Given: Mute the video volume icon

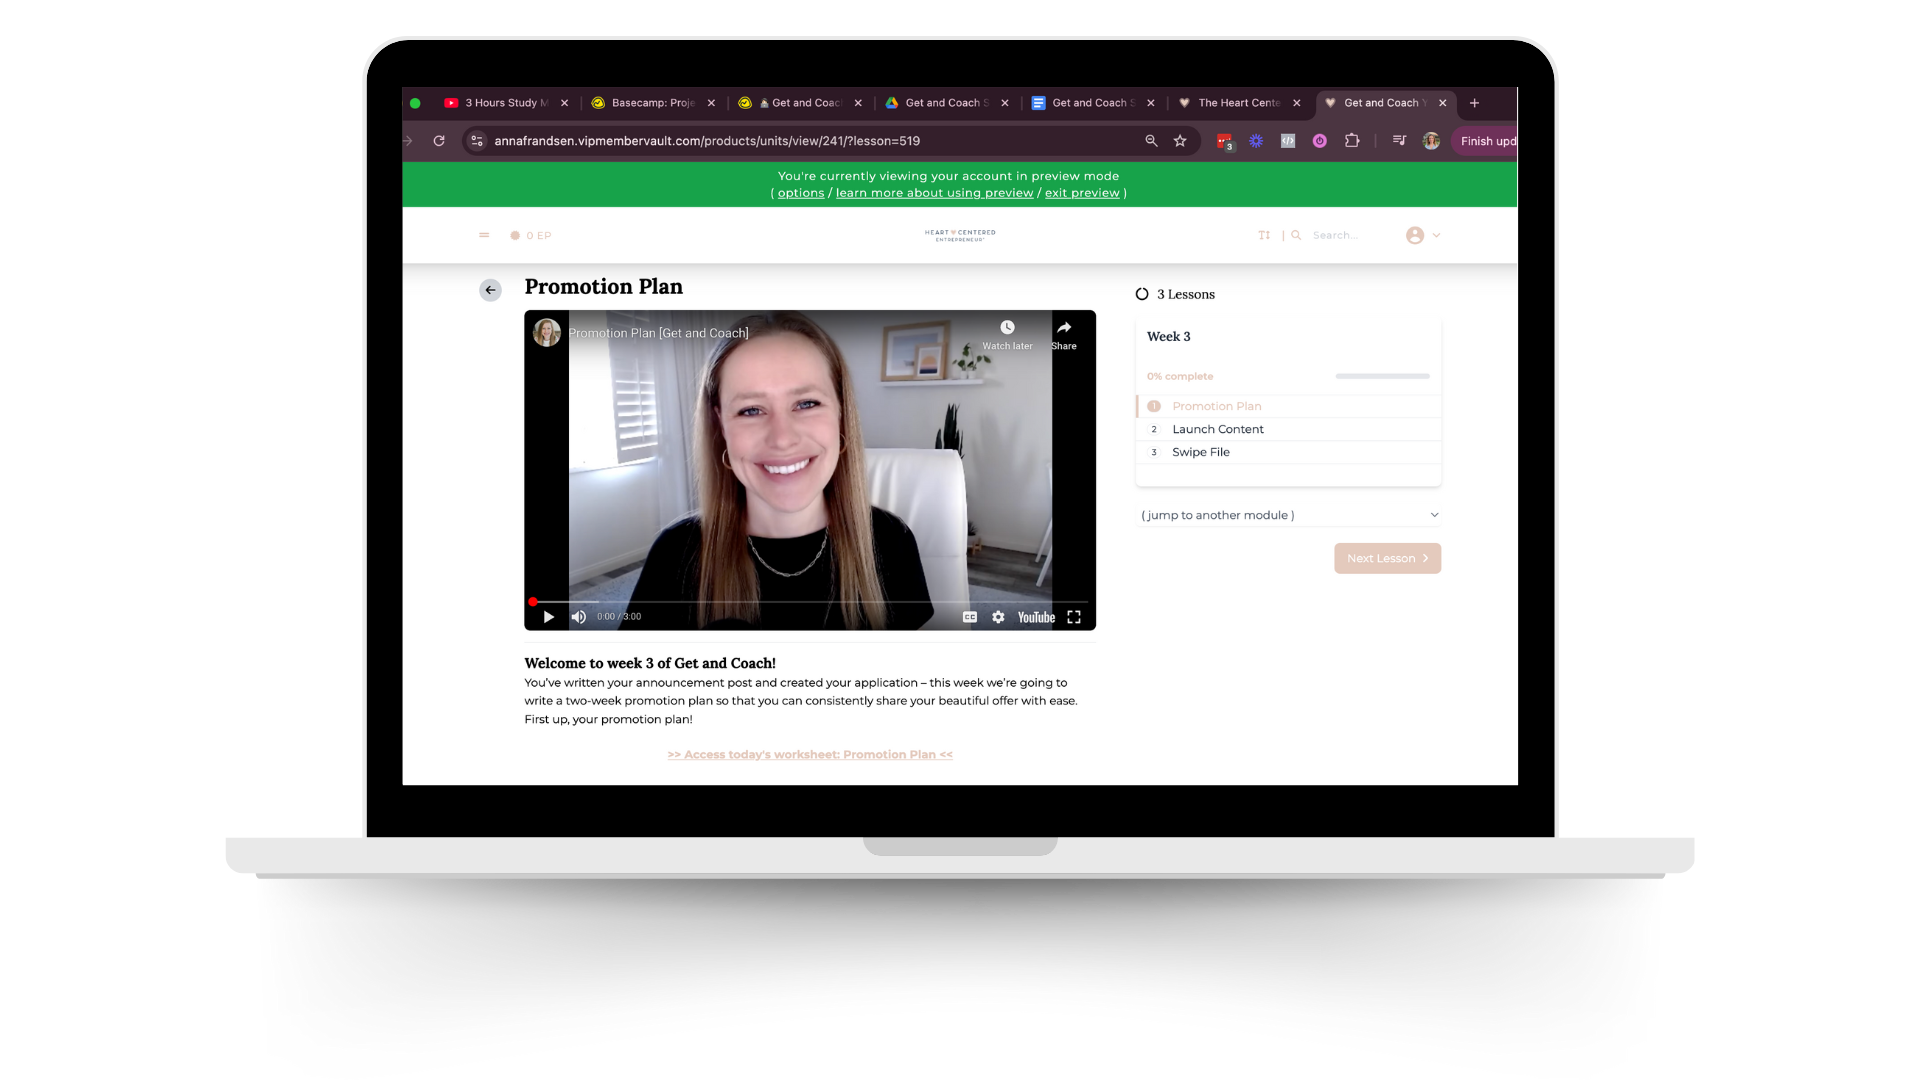Looking at the screenshot, I should click(578, 617).
